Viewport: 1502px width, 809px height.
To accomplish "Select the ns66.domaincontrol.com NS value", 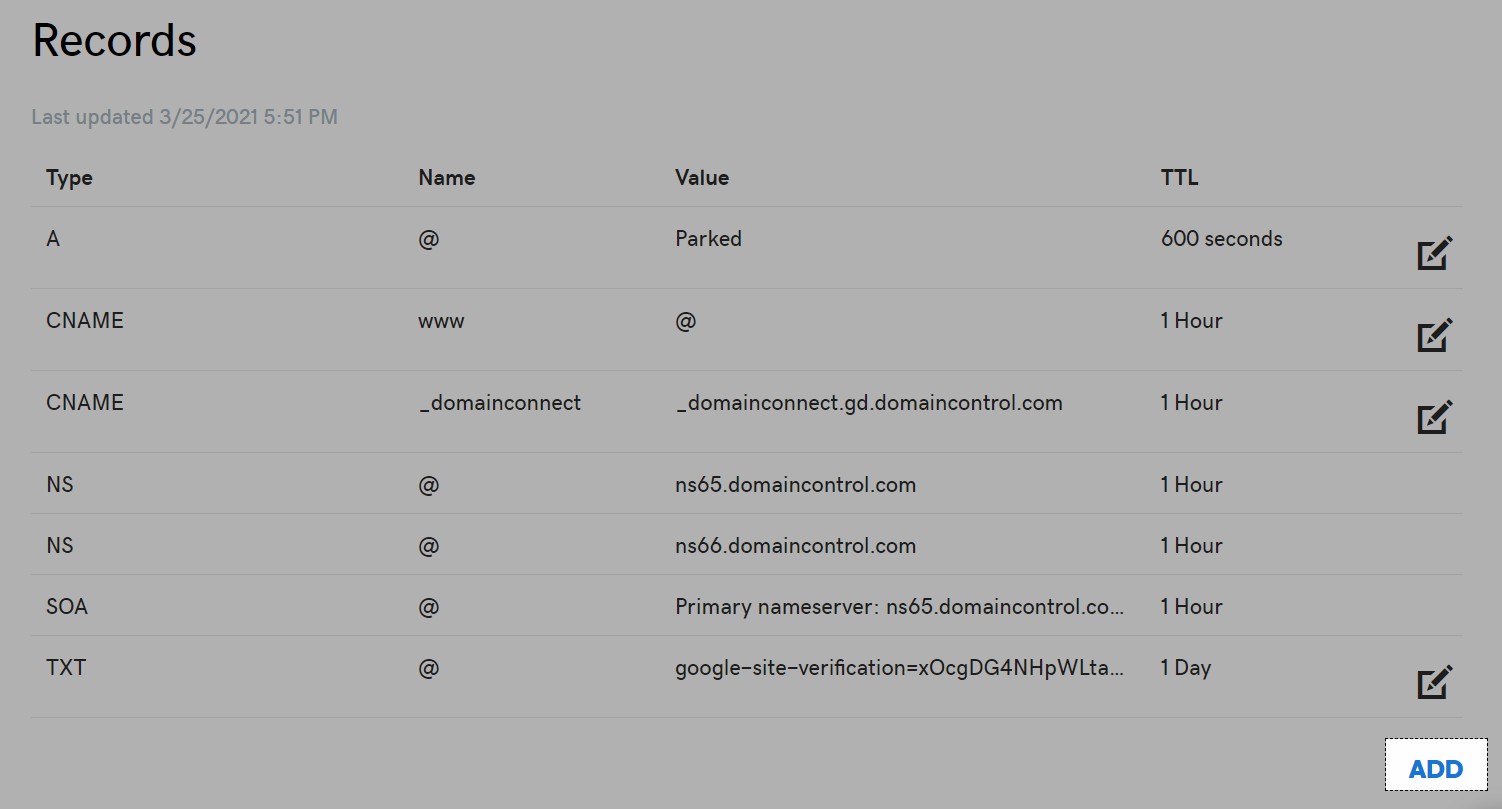I will [795, 546].
